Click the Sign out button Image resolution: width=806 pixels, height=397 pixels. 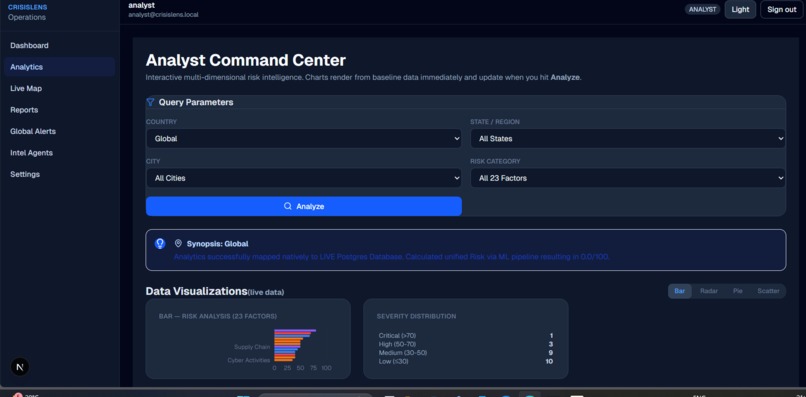click(x=781, y=9)
